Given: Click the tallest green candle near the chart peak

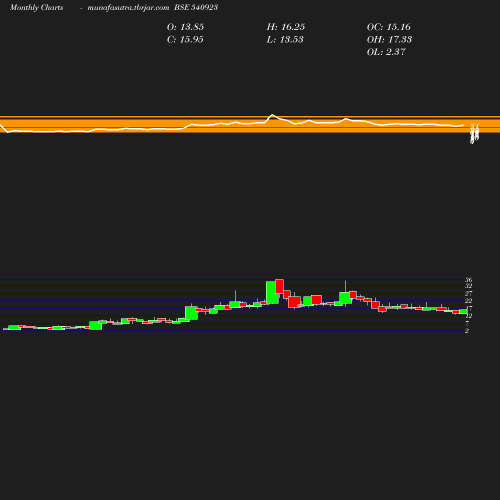Looking at the screenshot, I should 272,292.
